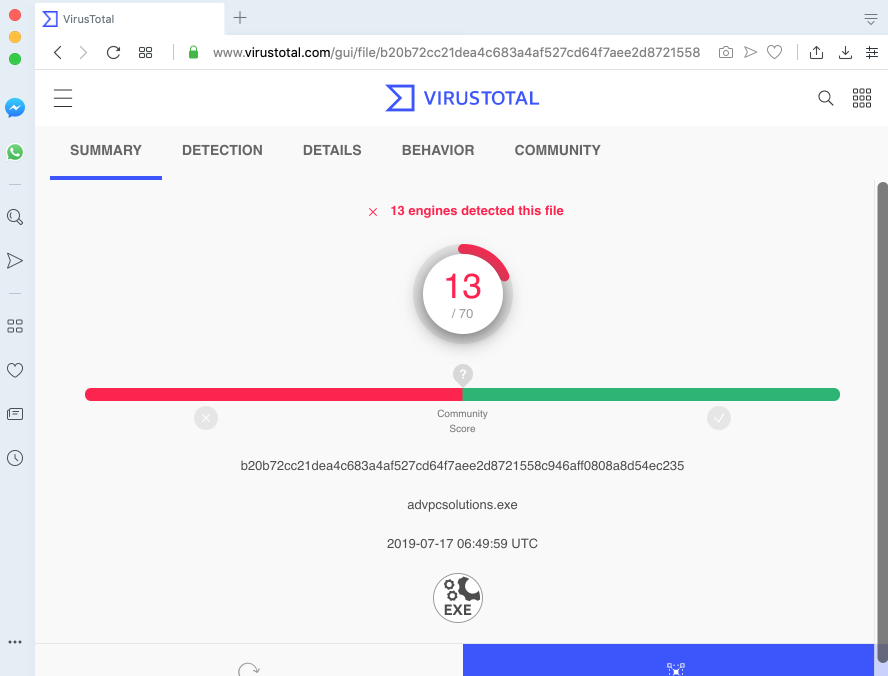888x676 pixels.
Task: Switch to the COMMUNITY tab
Action: point(557,150)
